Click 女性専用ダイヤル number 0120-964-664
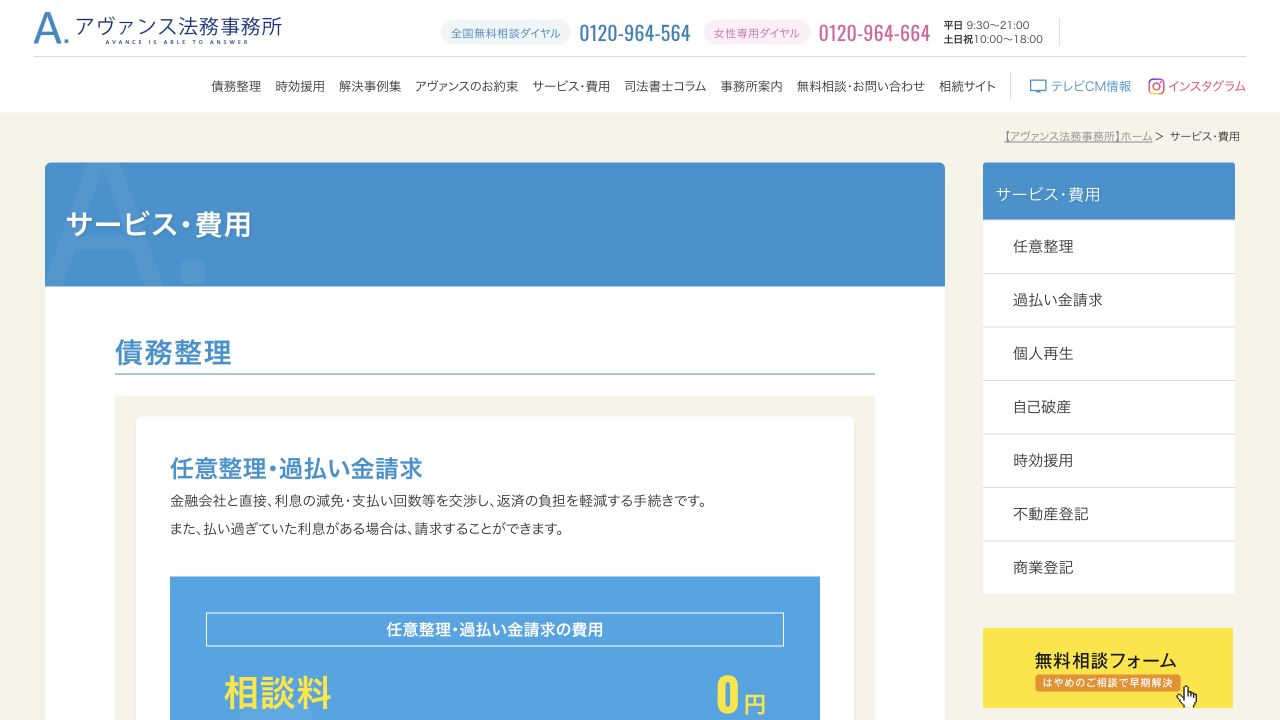This screenshot has width=1280, height=720. (x=874, y=33)
